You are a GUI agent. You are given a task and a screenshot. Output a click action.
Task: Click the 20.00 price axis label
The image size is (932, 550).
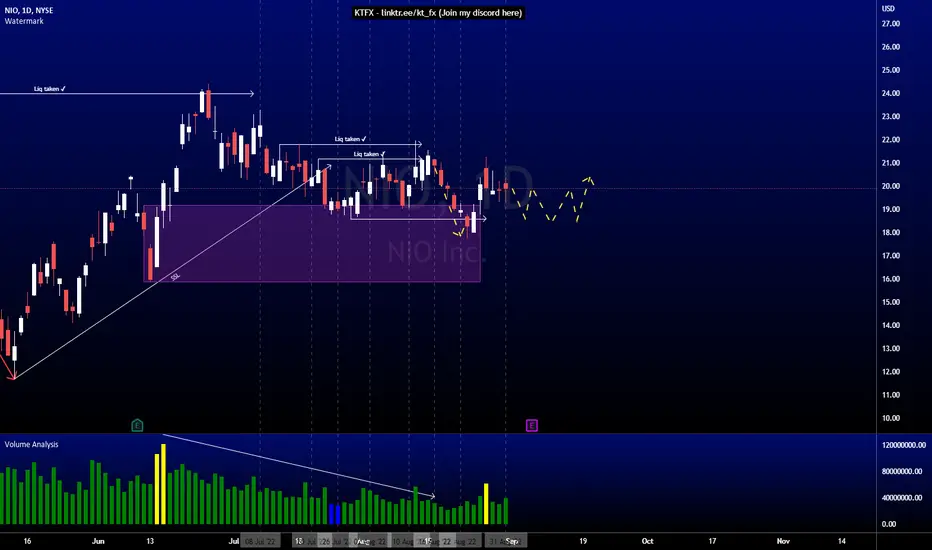pyautogui.click(x=890, y=186)
